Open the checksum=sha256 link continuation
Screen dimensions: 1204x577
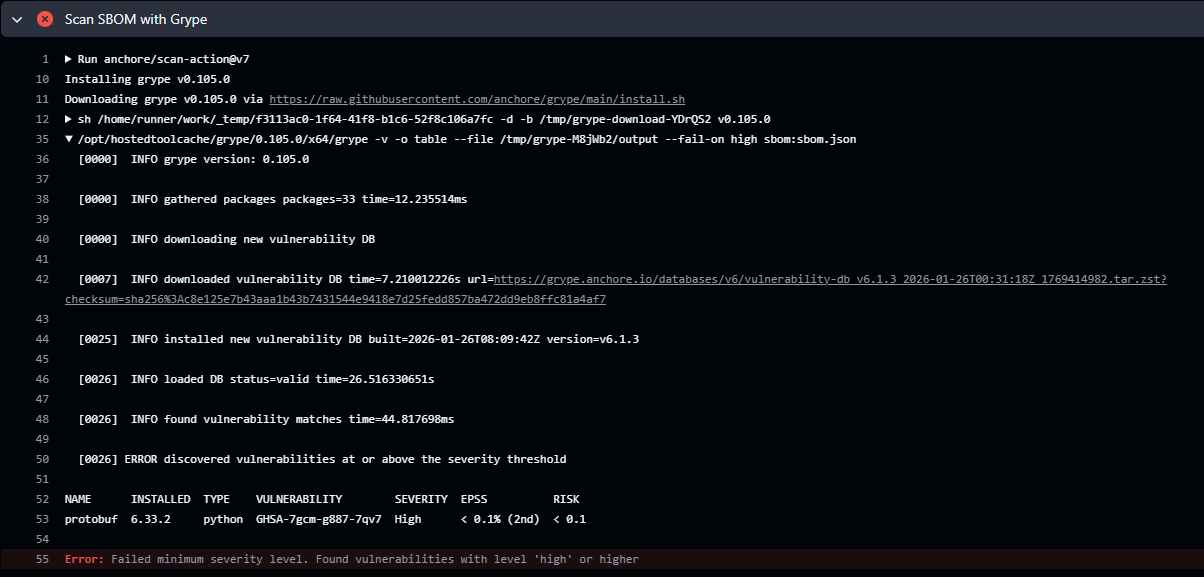(x=335, y=299)
